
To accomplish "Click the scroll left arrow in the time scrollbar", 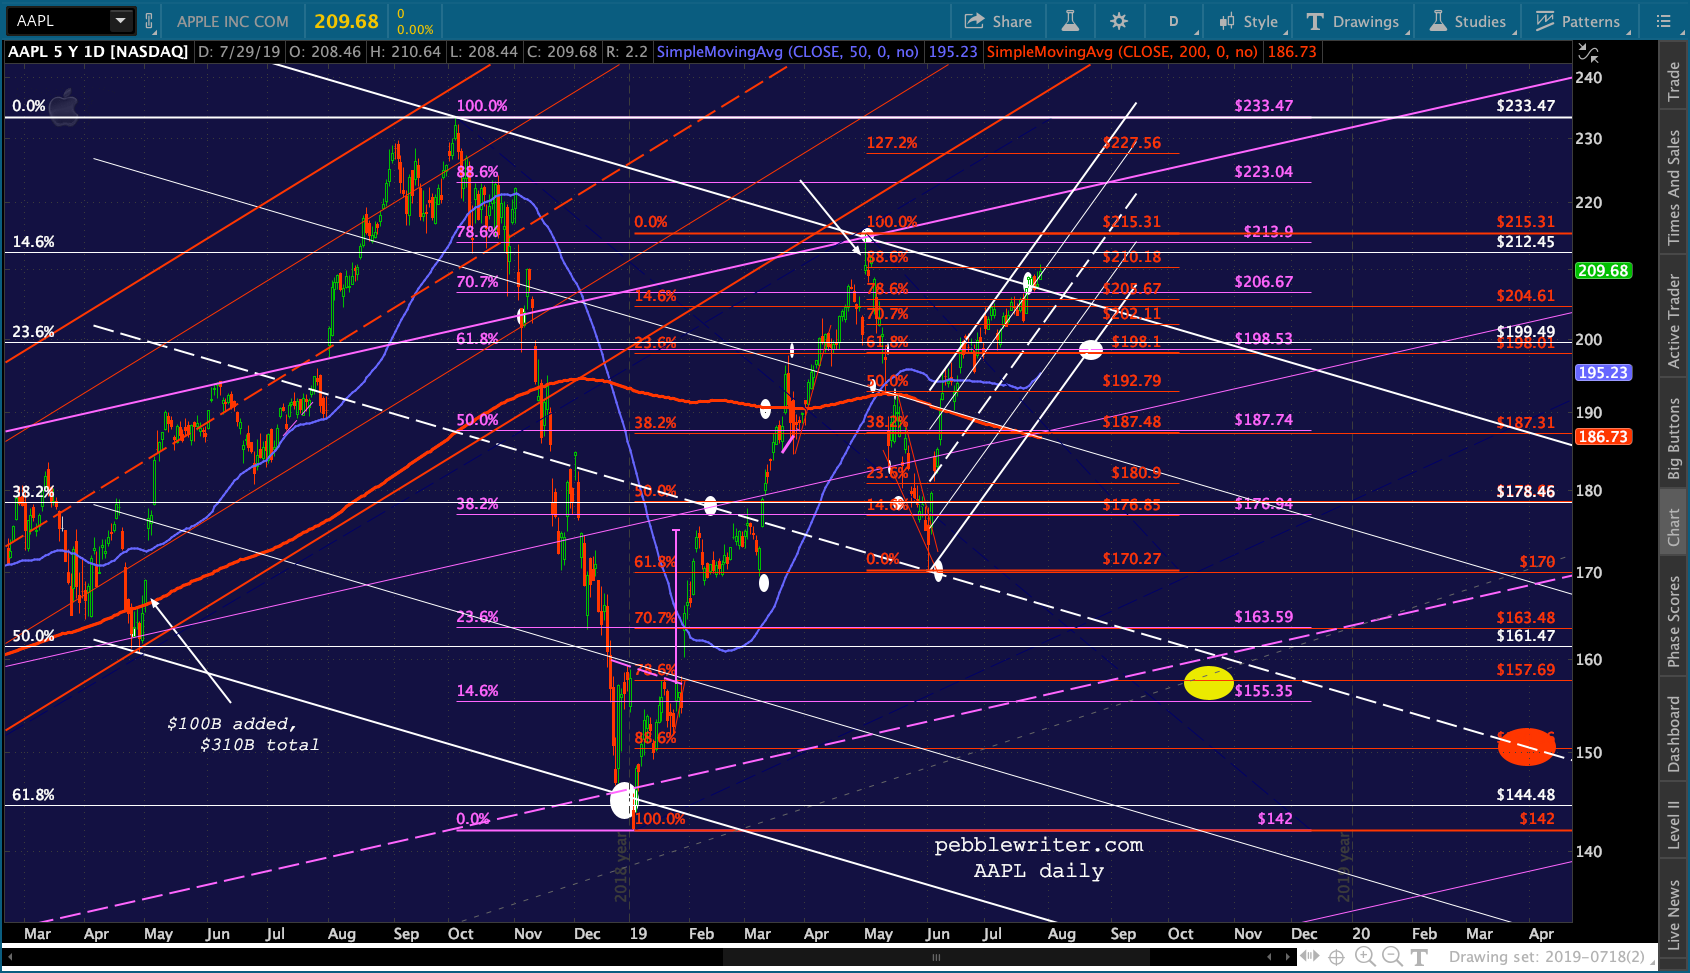I will click(1269, 957).
